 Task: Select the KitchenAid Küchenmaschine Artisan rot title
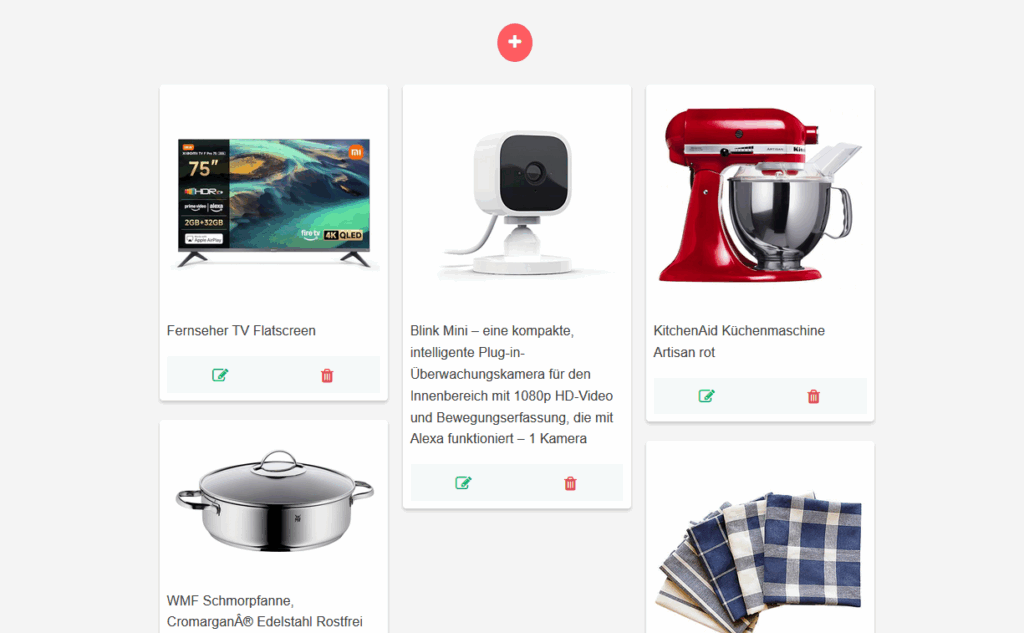point(739,341)
